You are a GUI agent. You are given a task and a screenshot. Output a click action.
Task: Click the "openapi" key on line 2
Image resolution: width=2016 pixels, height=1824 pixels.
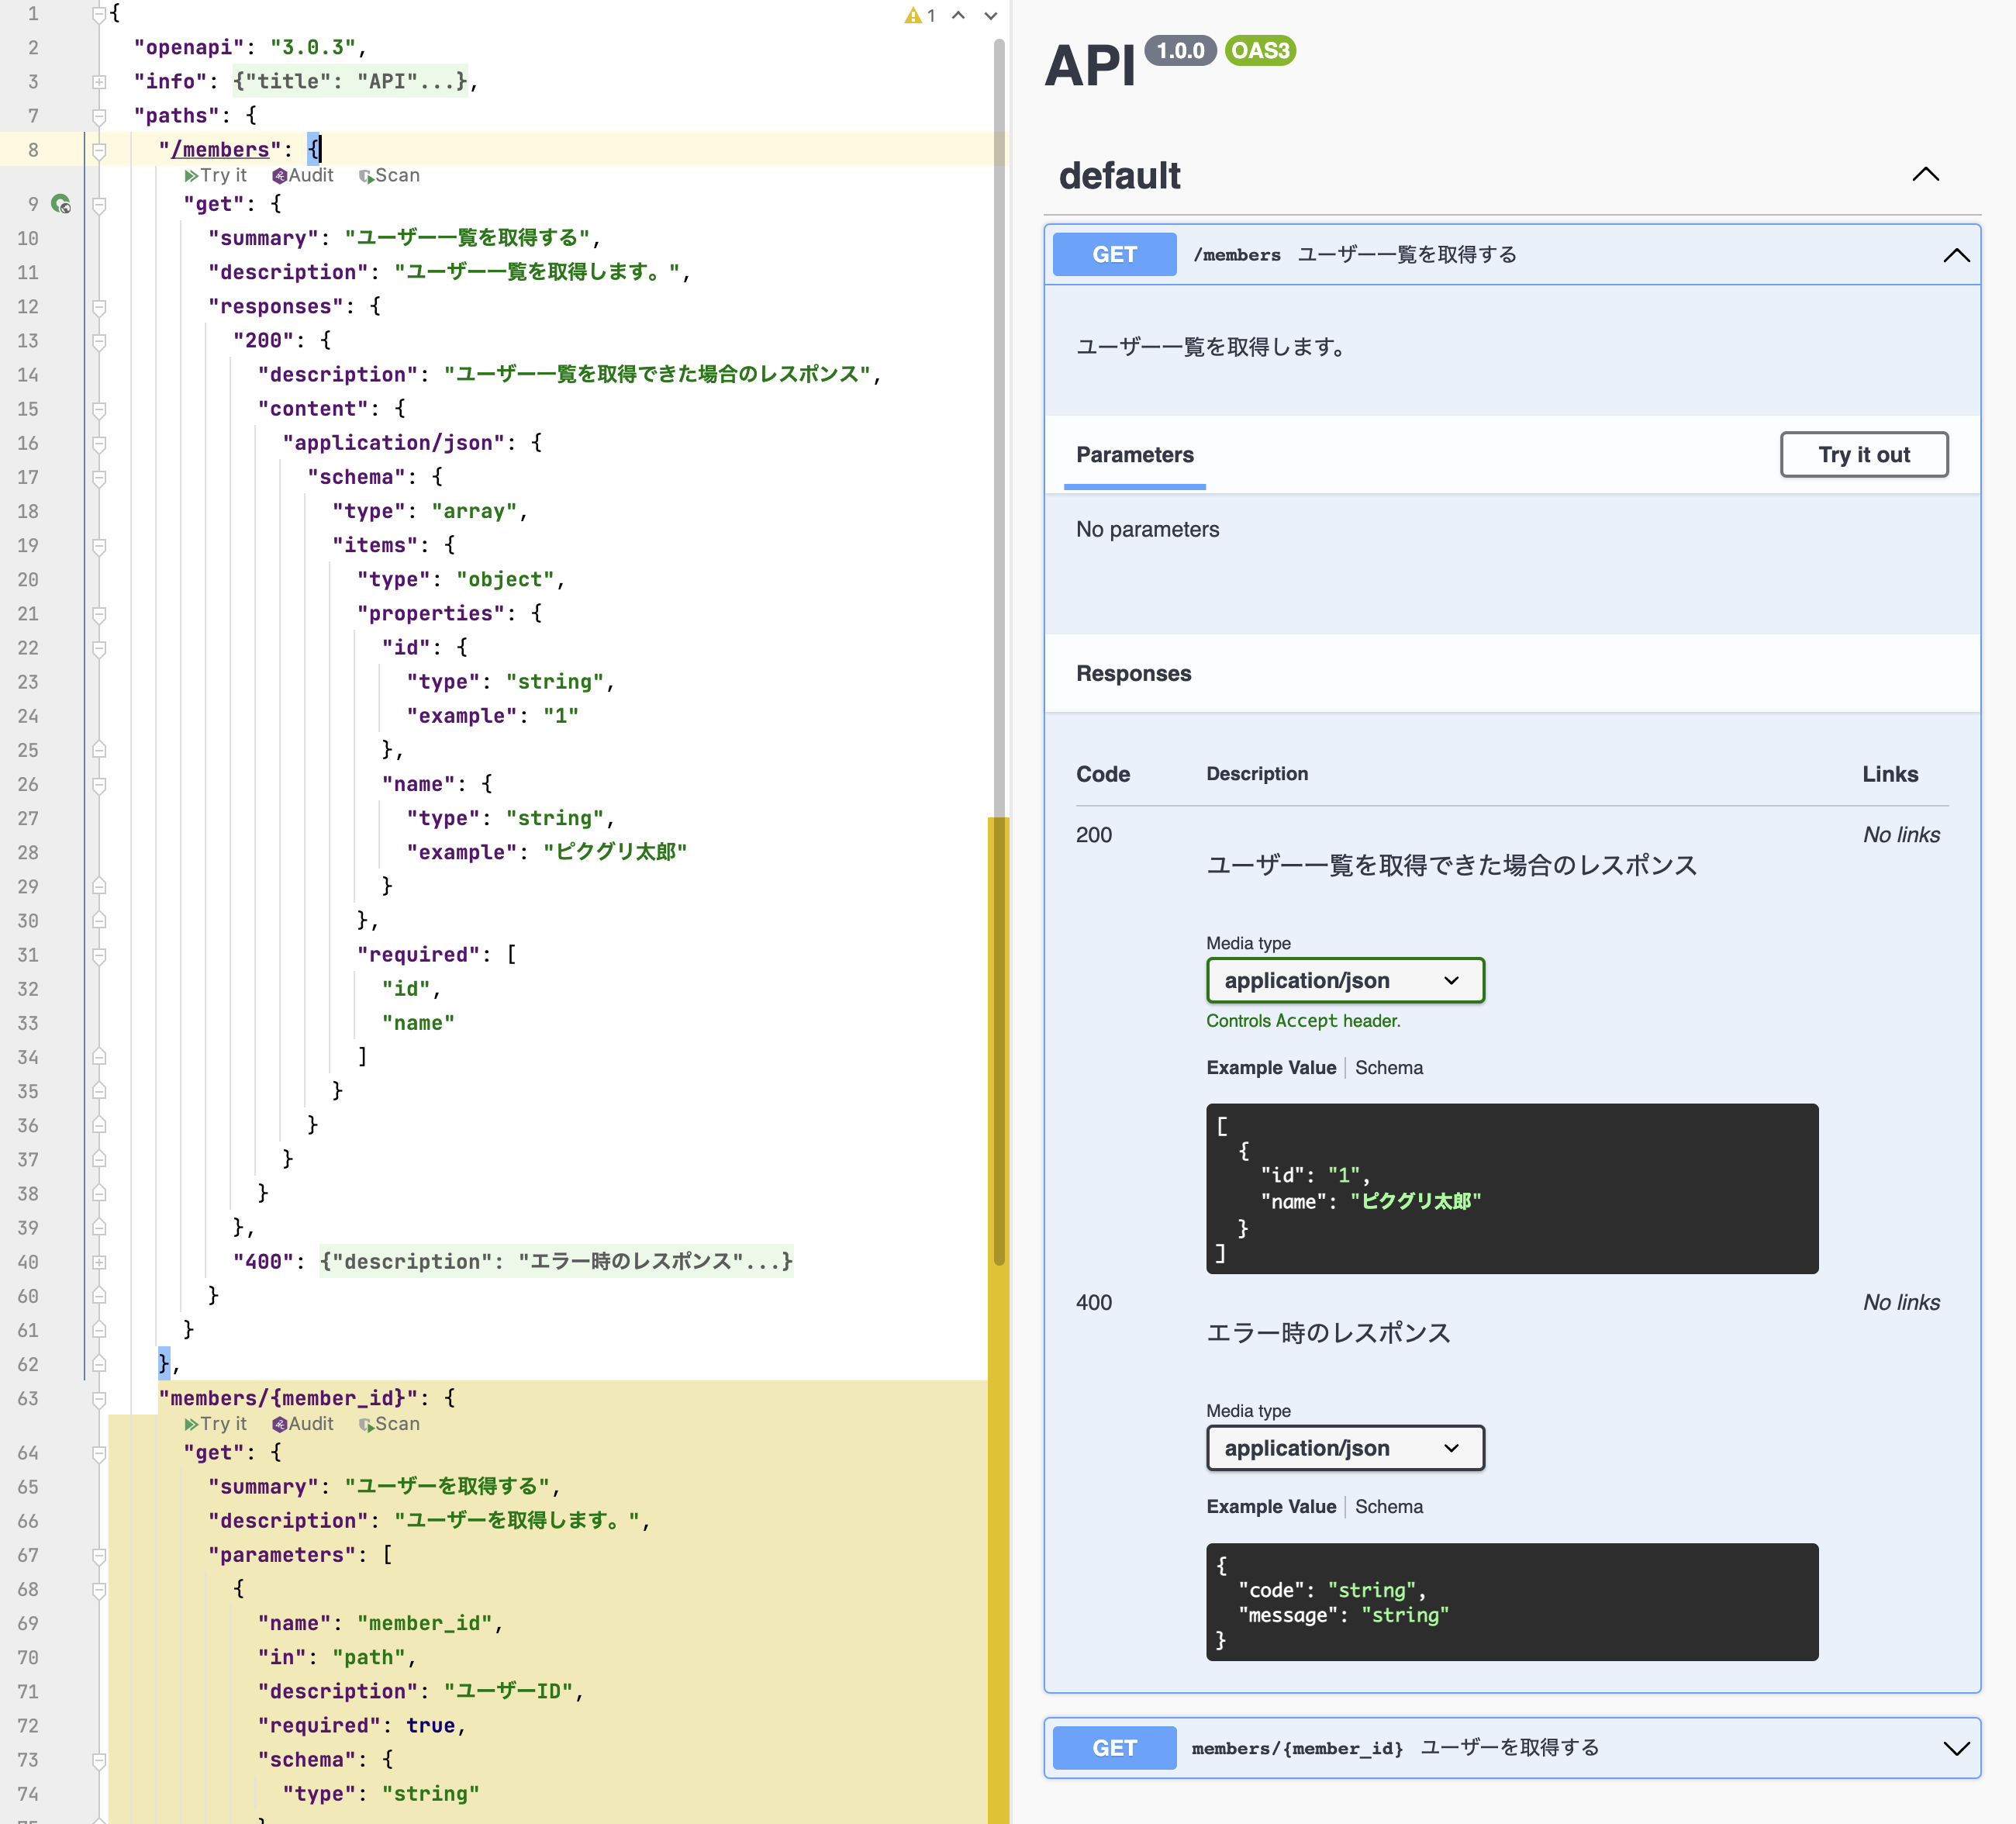click(189, 48)
